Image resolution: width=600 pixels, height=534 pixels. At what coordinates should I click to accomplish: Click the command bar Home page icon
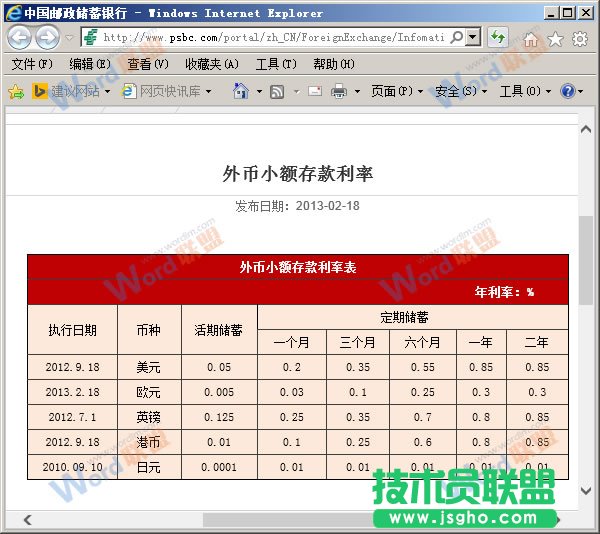pyautogui.click(x=241, y=91)
